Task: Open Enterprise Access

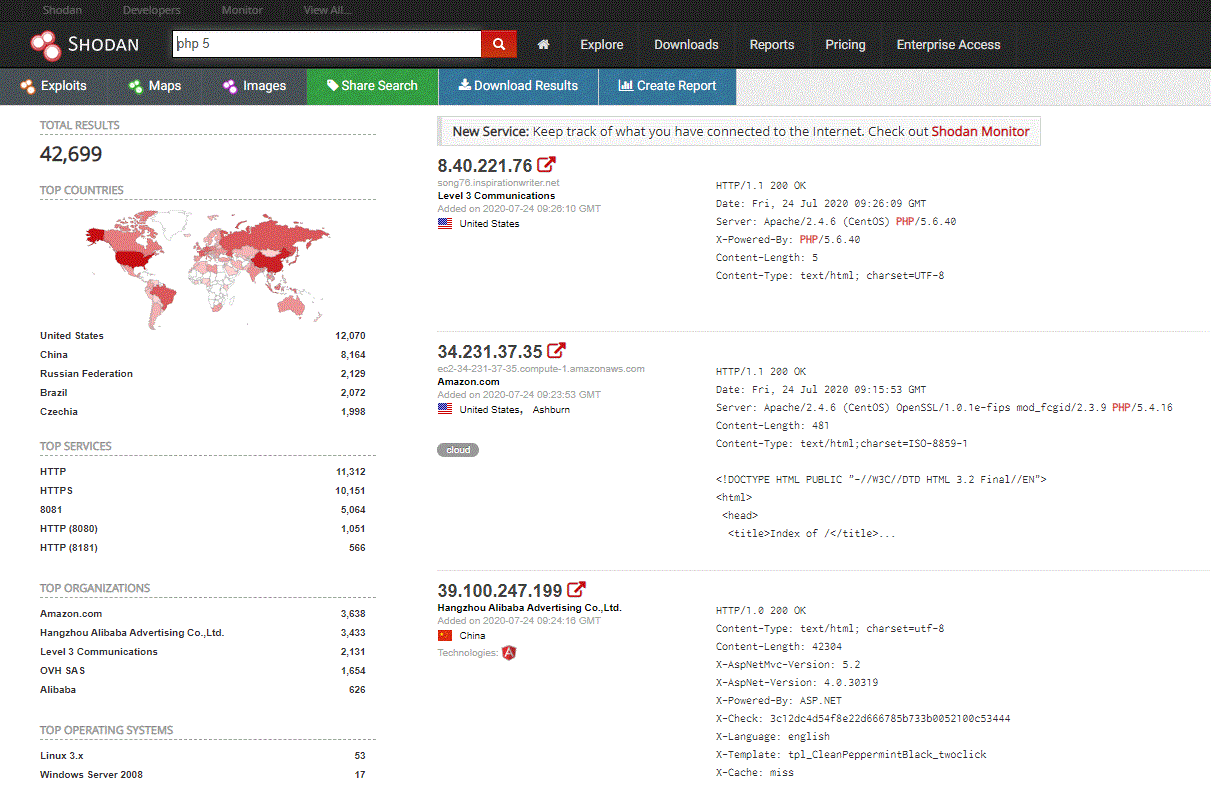Action: pos(948,44)
